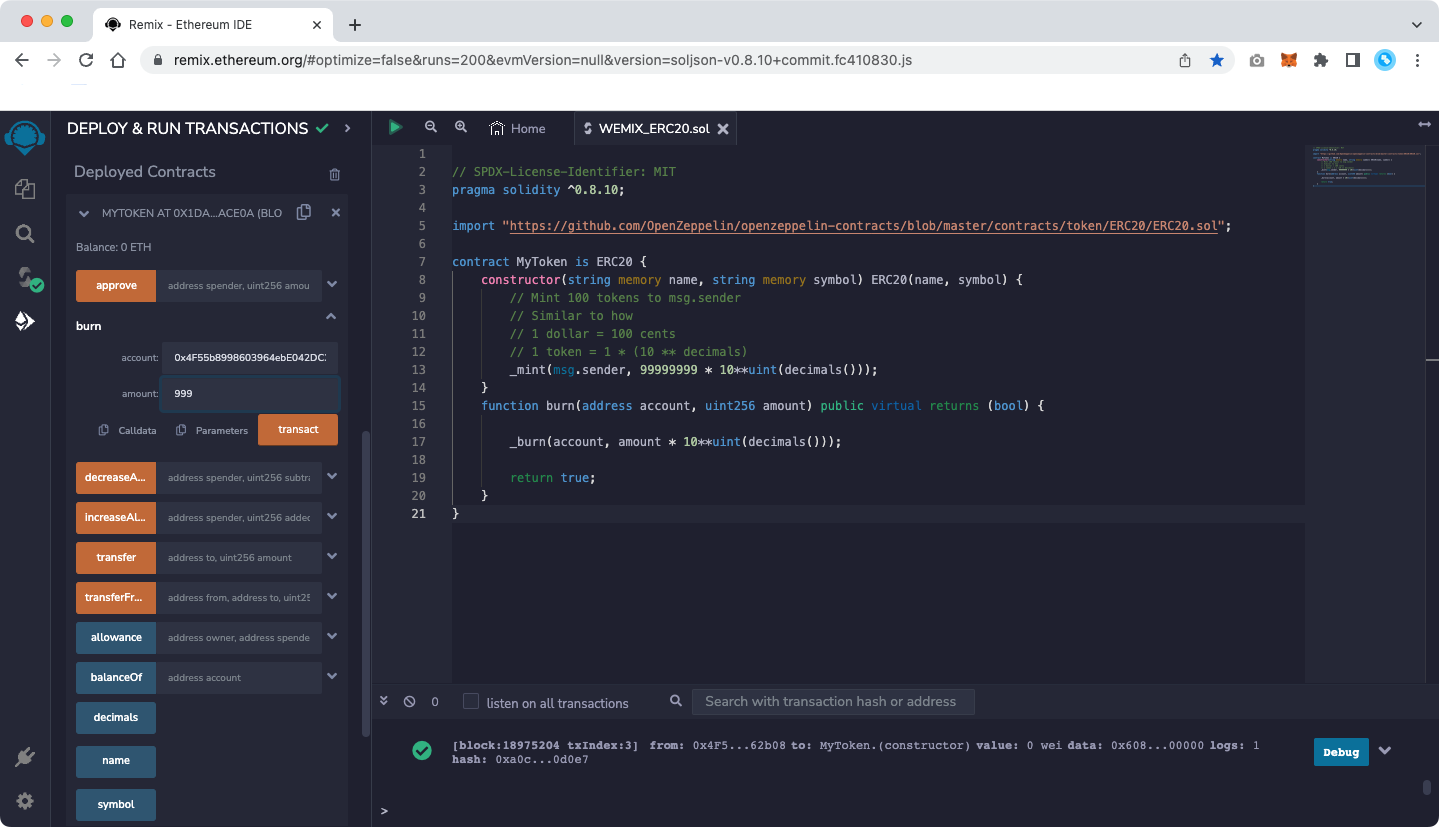Delete all deployed contracts with trash icon
1439x827 pixels.
click(x=335, y=174)
